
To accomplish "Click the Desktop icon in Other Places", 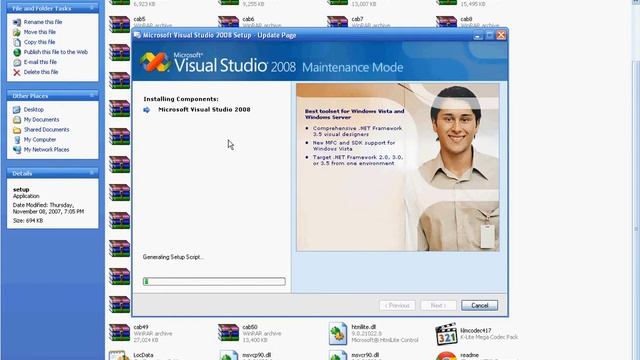I will pyautogui.click(x=17, y=110).
